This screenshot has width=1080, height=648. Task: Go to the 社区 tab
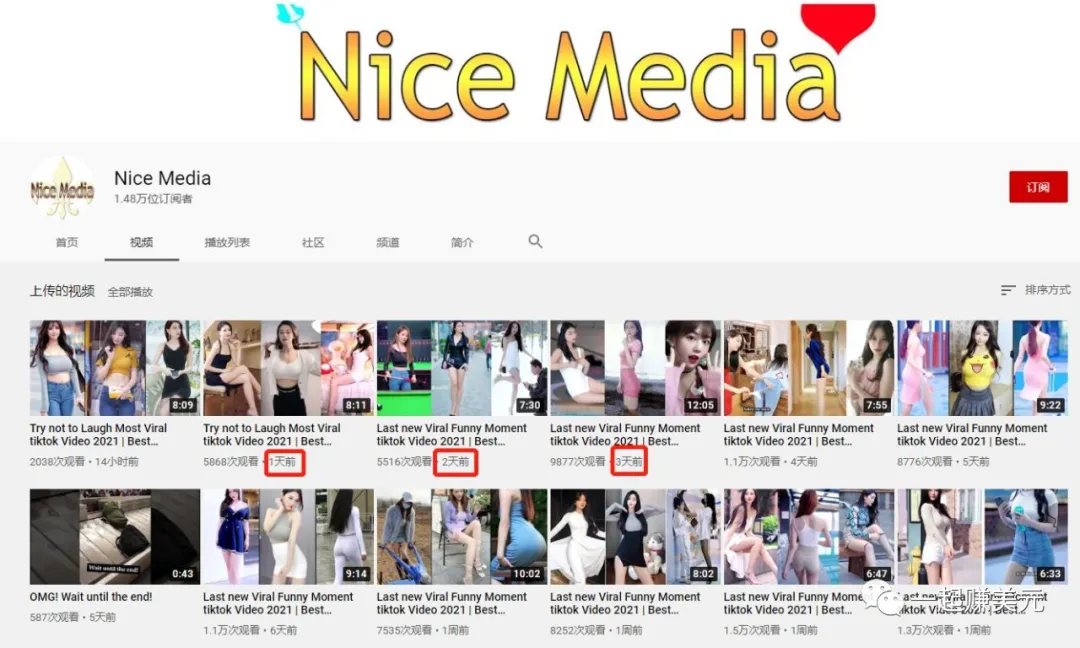pos(313,242)
